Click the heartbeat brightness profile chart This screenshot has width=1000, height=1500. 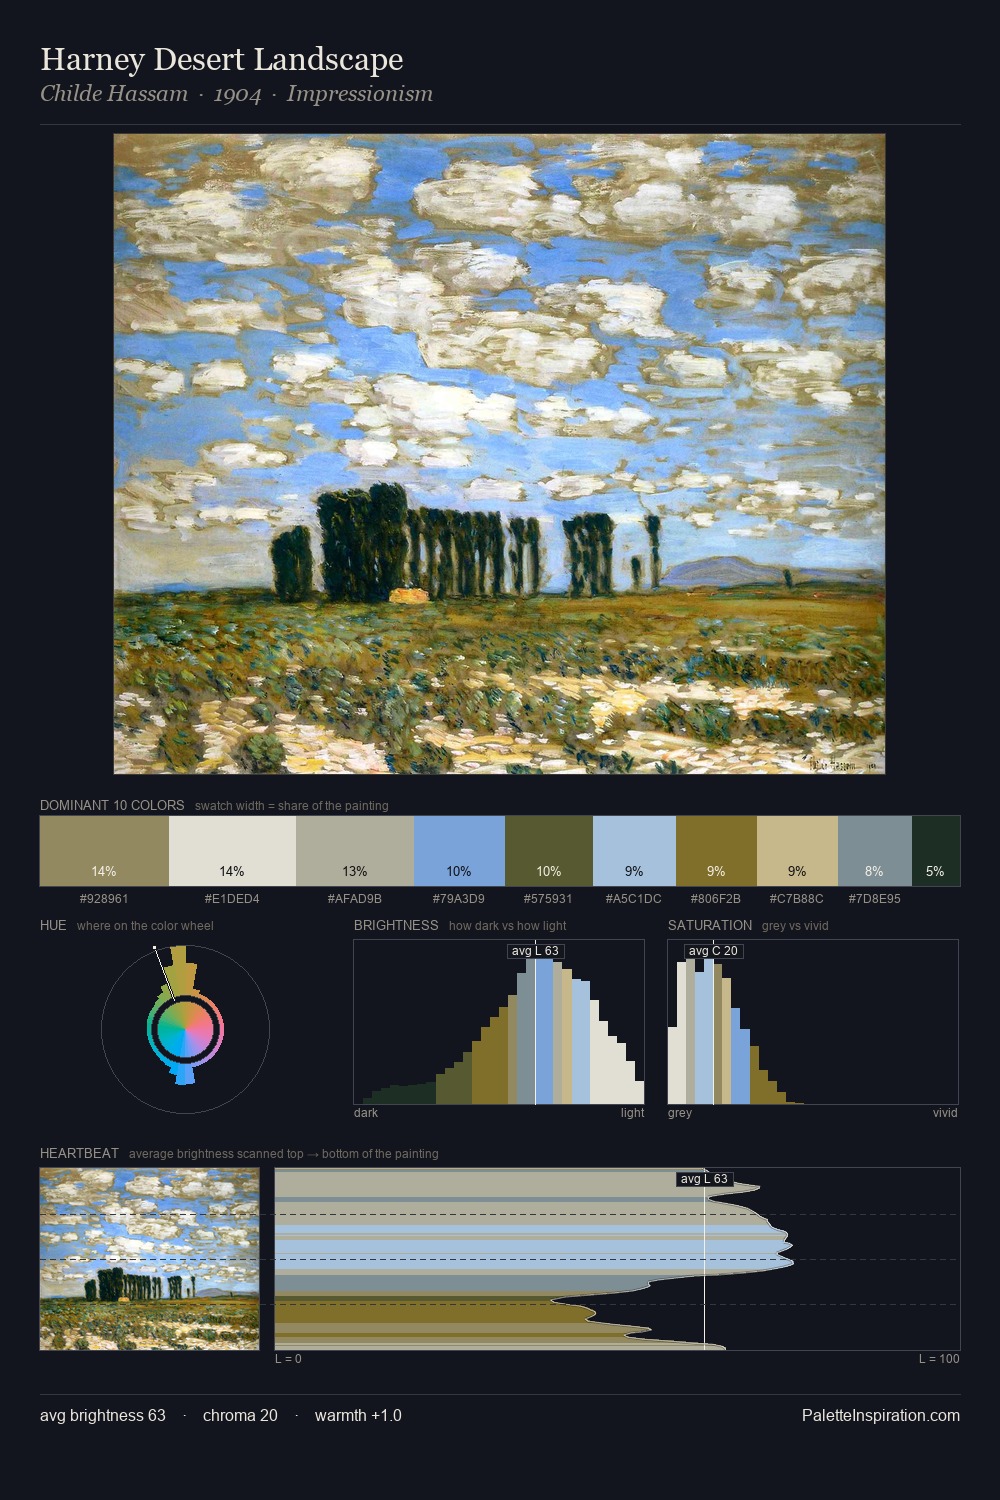pos(618,1259)
